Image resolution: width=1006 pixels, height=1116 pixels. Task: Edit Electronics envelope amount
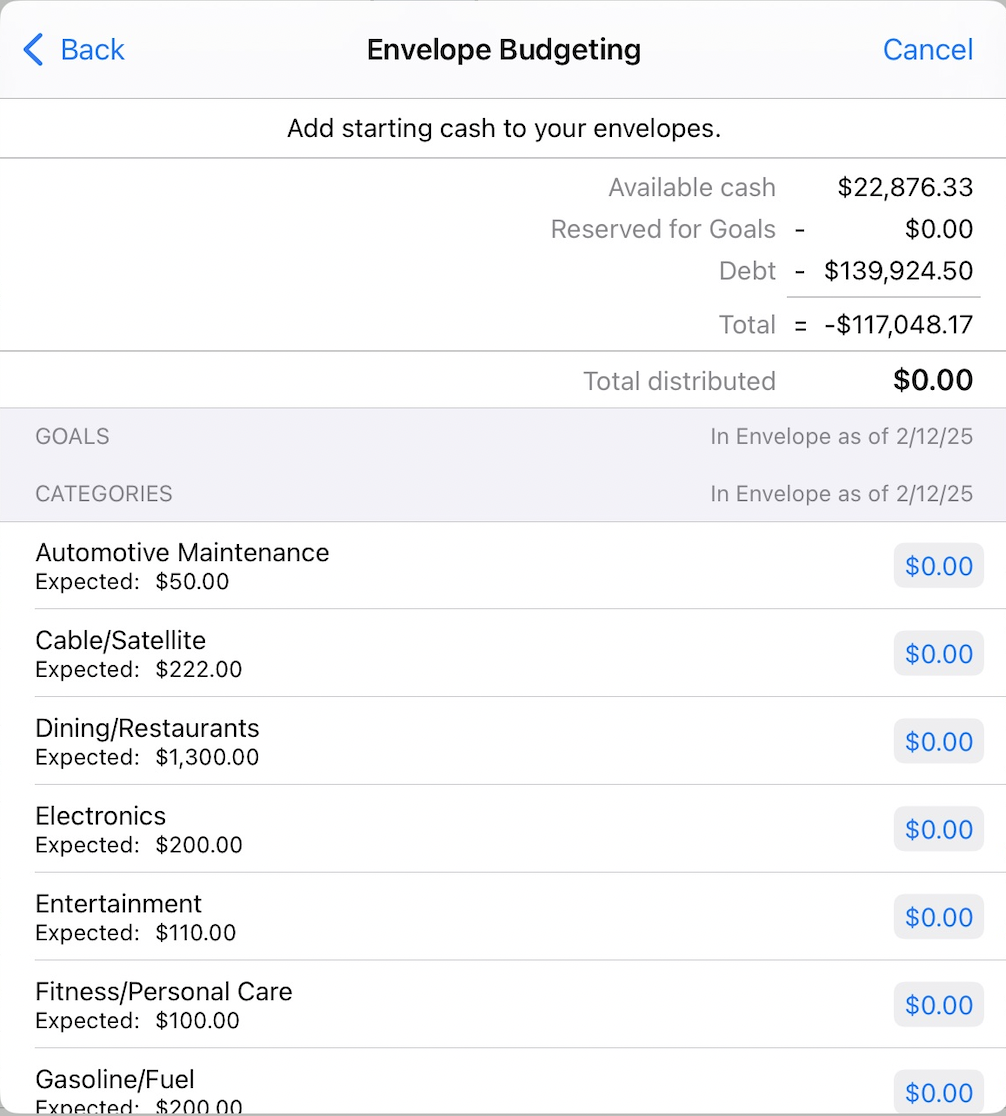click(x=938, y=830)
